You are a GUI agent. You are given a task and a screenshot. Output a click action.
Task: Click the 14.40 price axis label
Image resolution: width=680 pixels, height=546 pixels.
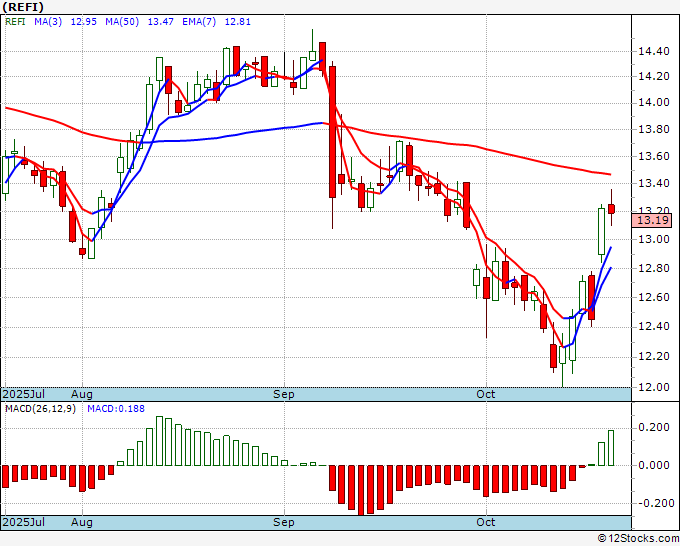654,52
